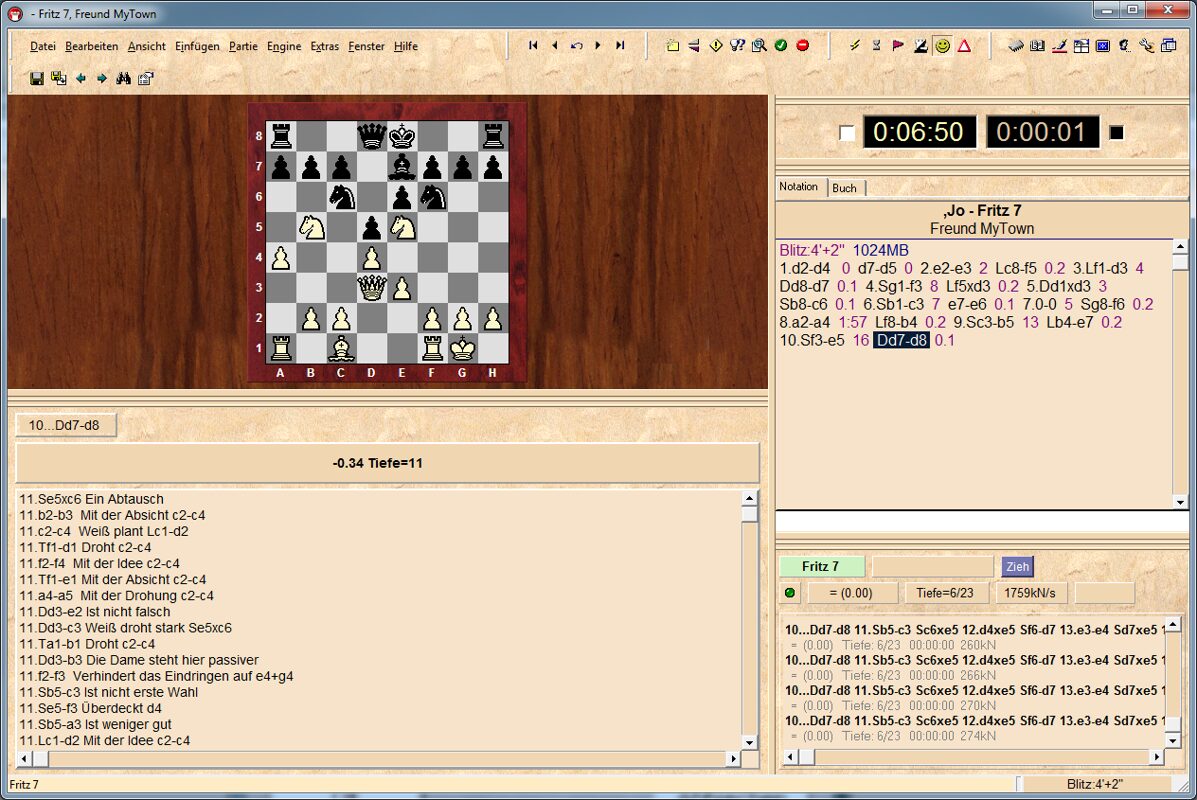Switch to the Buch tab
This screenshot has width=1197, height=800.
click(845, 188)
